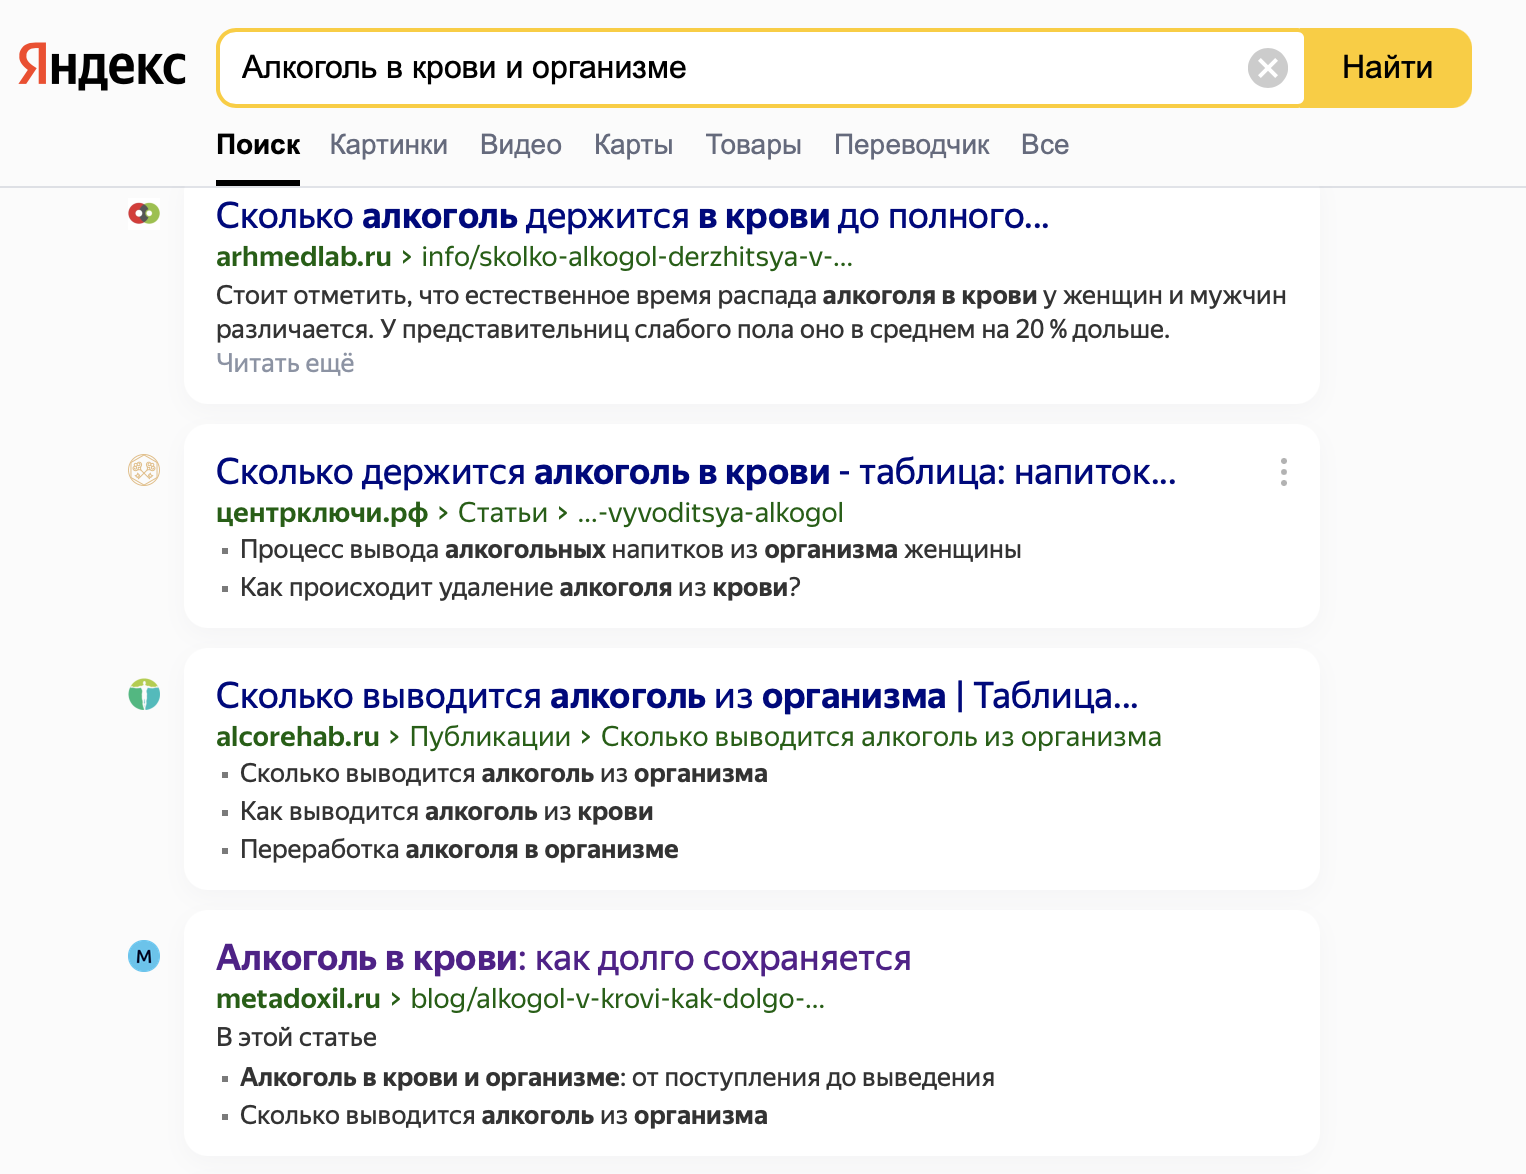Open the Статьи breadcrumb of центрключи.рф
This screenshot has width=1526, height=1174.
pos(502,513)
